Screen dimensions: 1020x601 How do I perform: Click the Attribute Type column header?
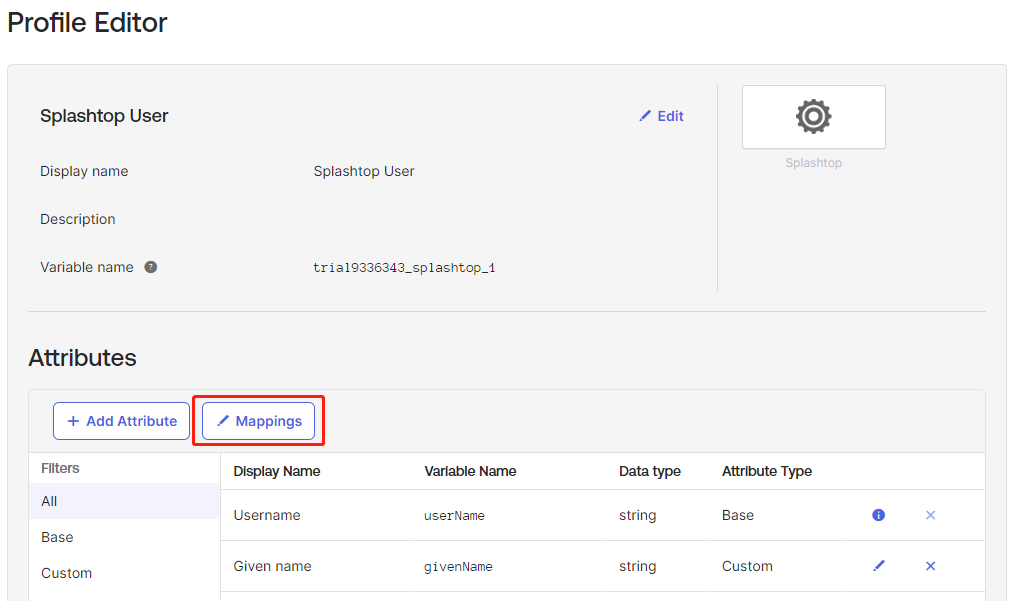[x=767, y=471]
